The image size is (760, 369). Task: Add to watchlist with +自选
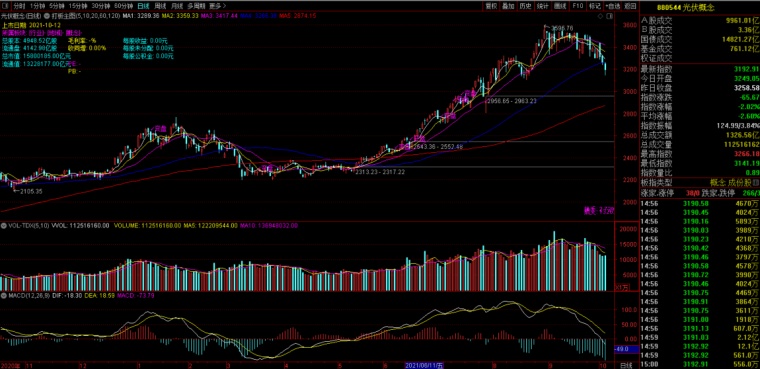pyautogui.click(x=613, y=6)
